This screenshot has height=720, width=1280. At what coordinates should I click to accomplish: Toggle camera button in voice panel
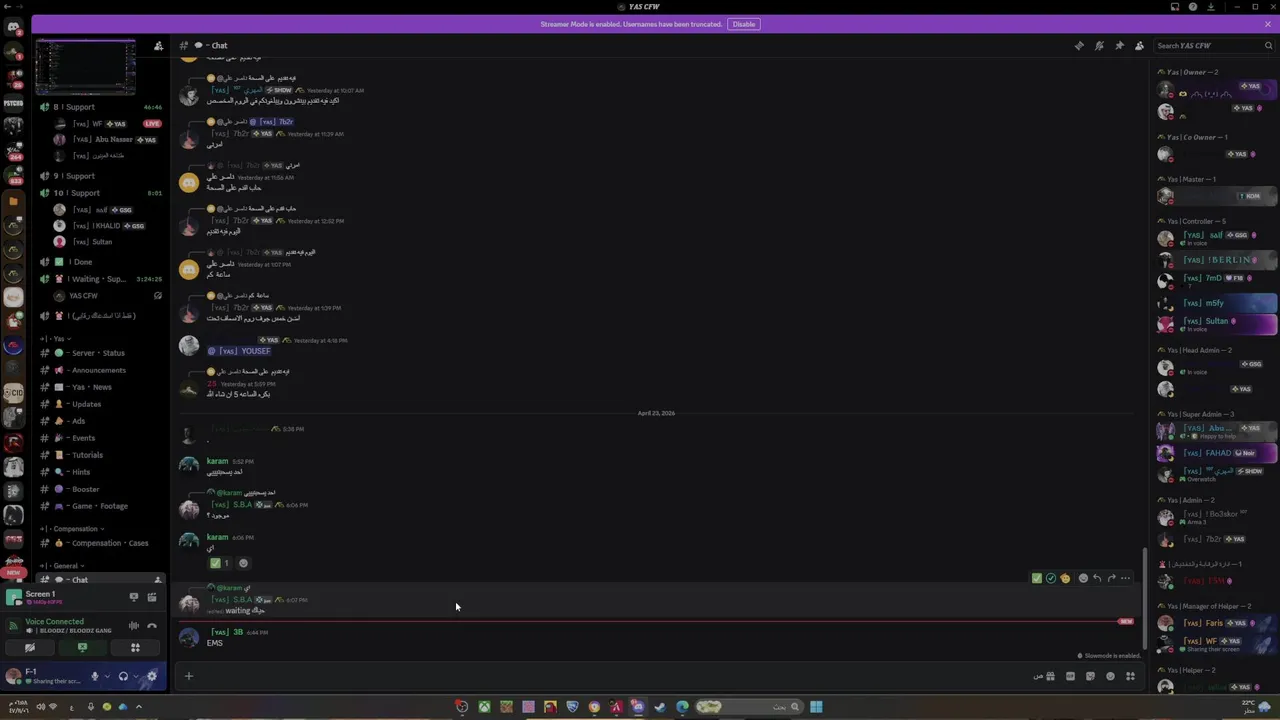click(x=29, y=647)
